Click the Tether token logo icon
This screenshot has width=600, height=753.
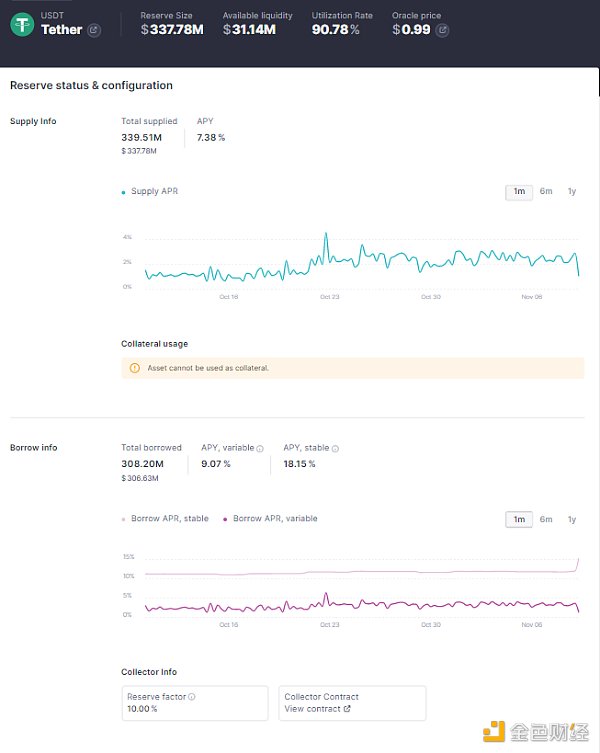click(22, 24)
